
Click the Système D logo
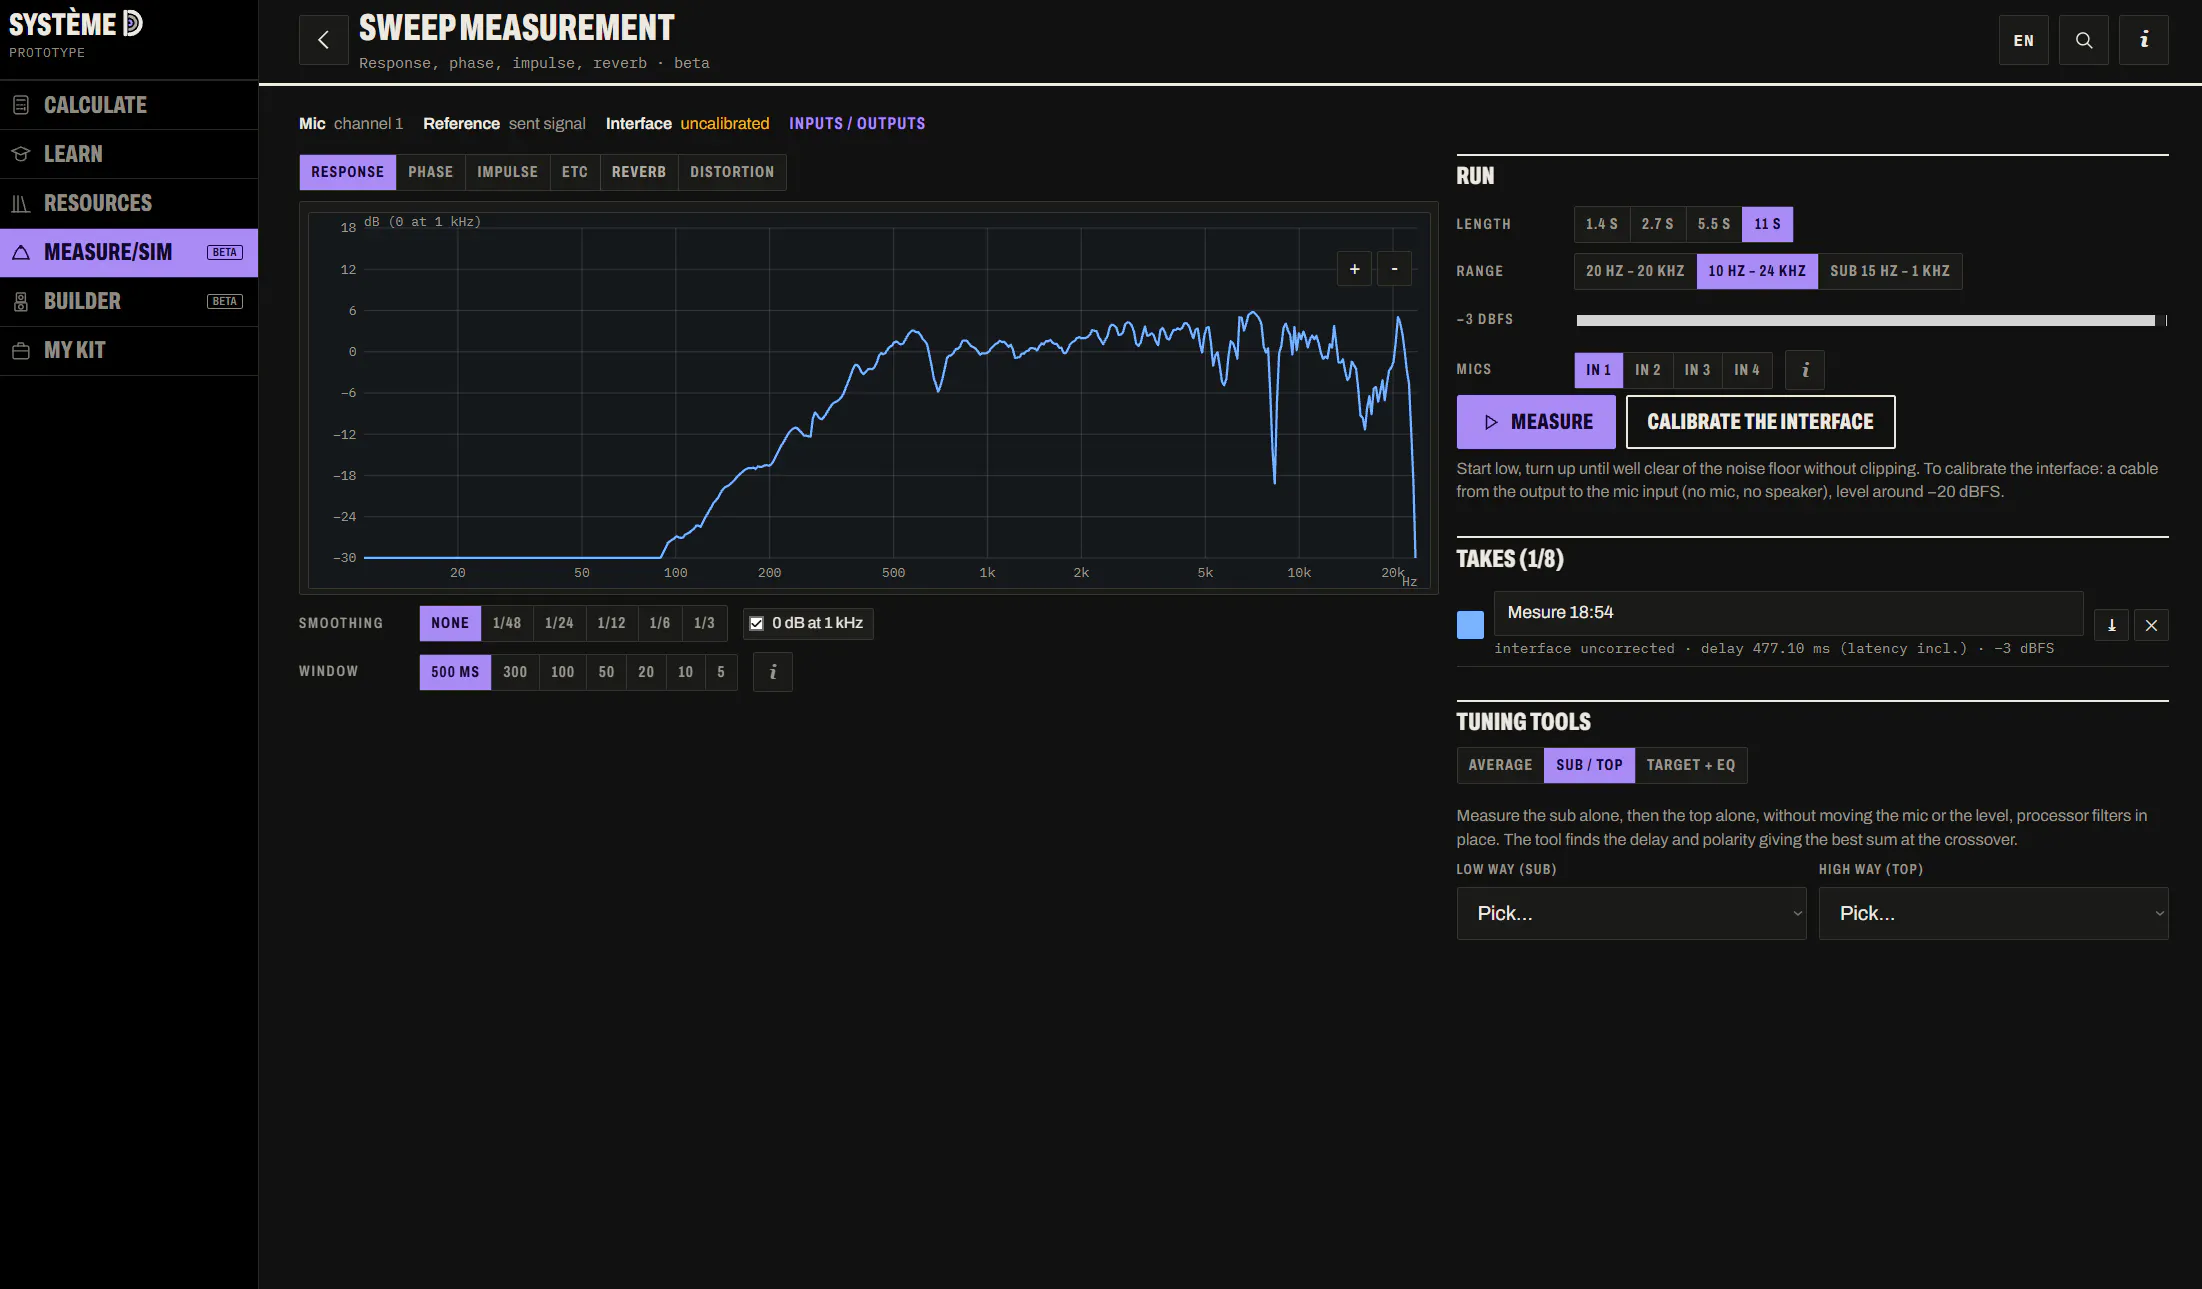76,24
